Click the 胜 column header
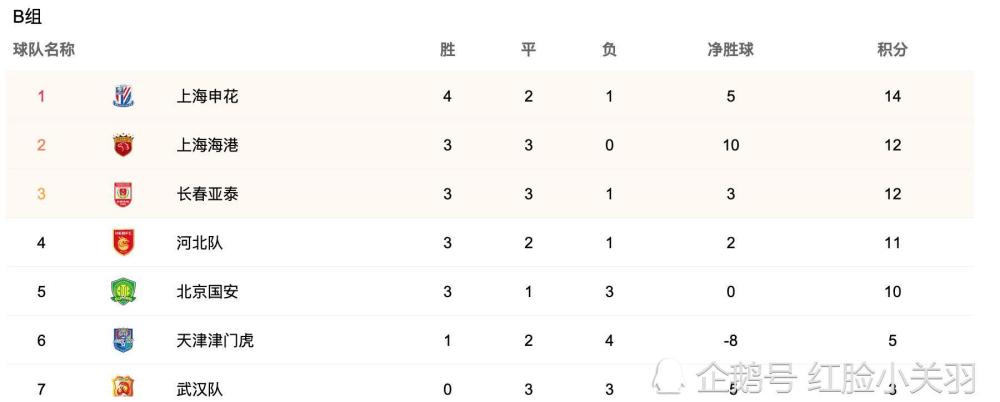Screen dimensions: 1000x402 click(x=448, y=50)
